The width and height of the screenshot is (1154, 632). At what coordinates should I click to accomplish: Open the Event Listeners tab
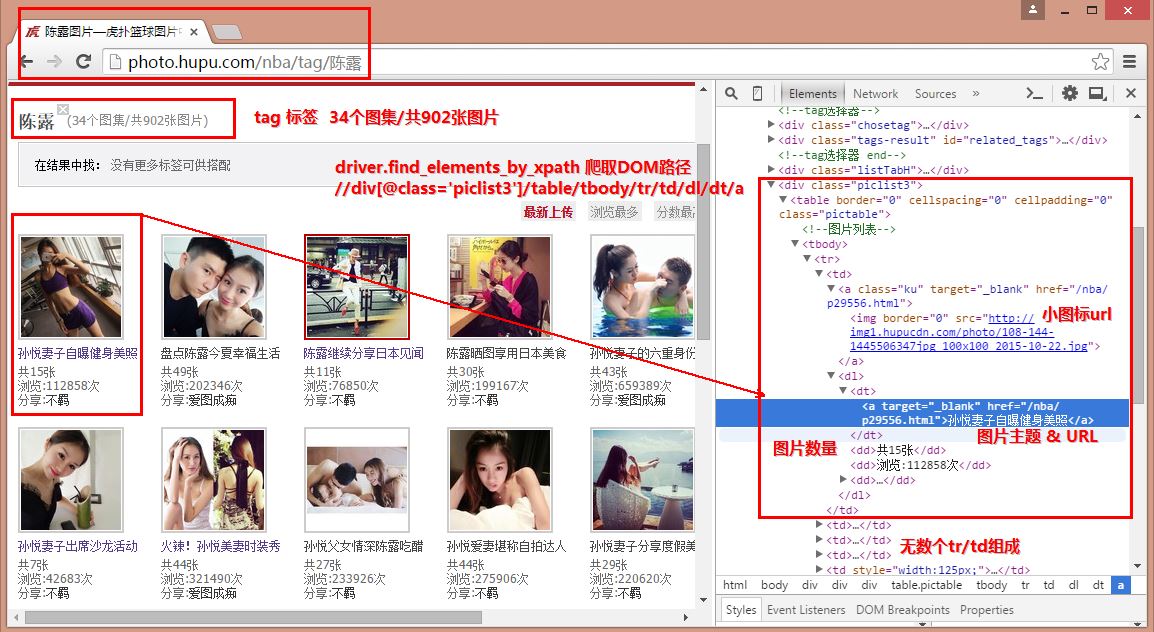(806, 610)
